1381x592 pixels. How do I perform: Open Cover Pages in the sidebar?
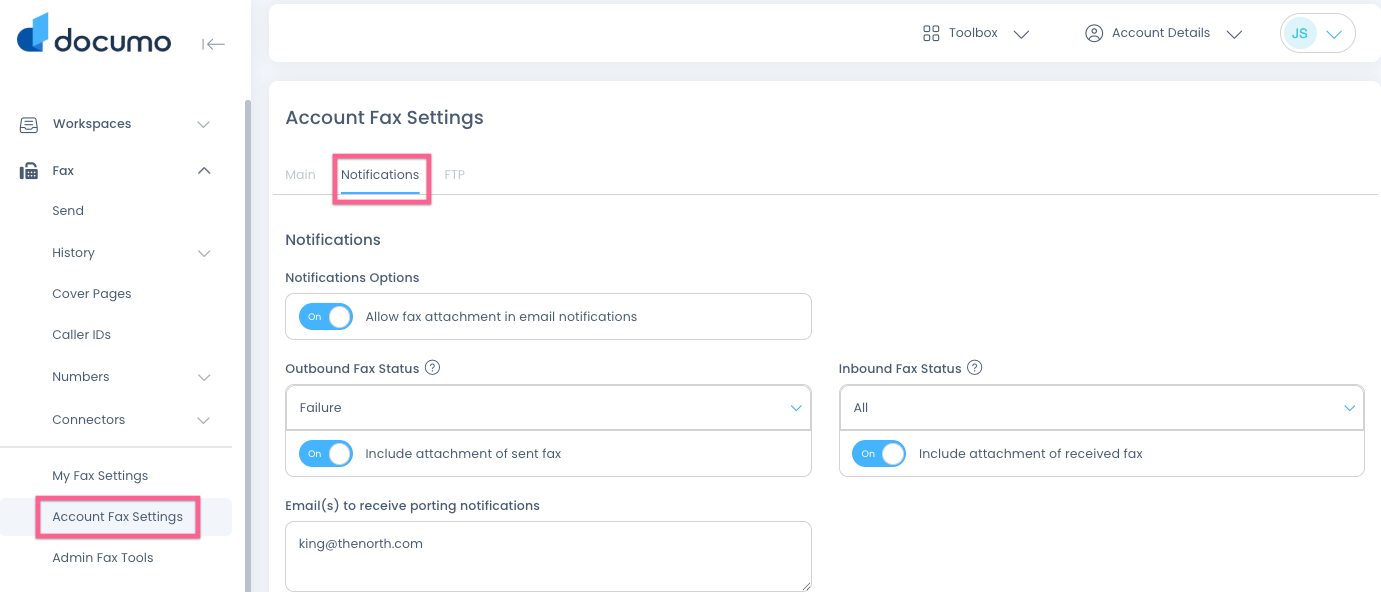point(92,294)
